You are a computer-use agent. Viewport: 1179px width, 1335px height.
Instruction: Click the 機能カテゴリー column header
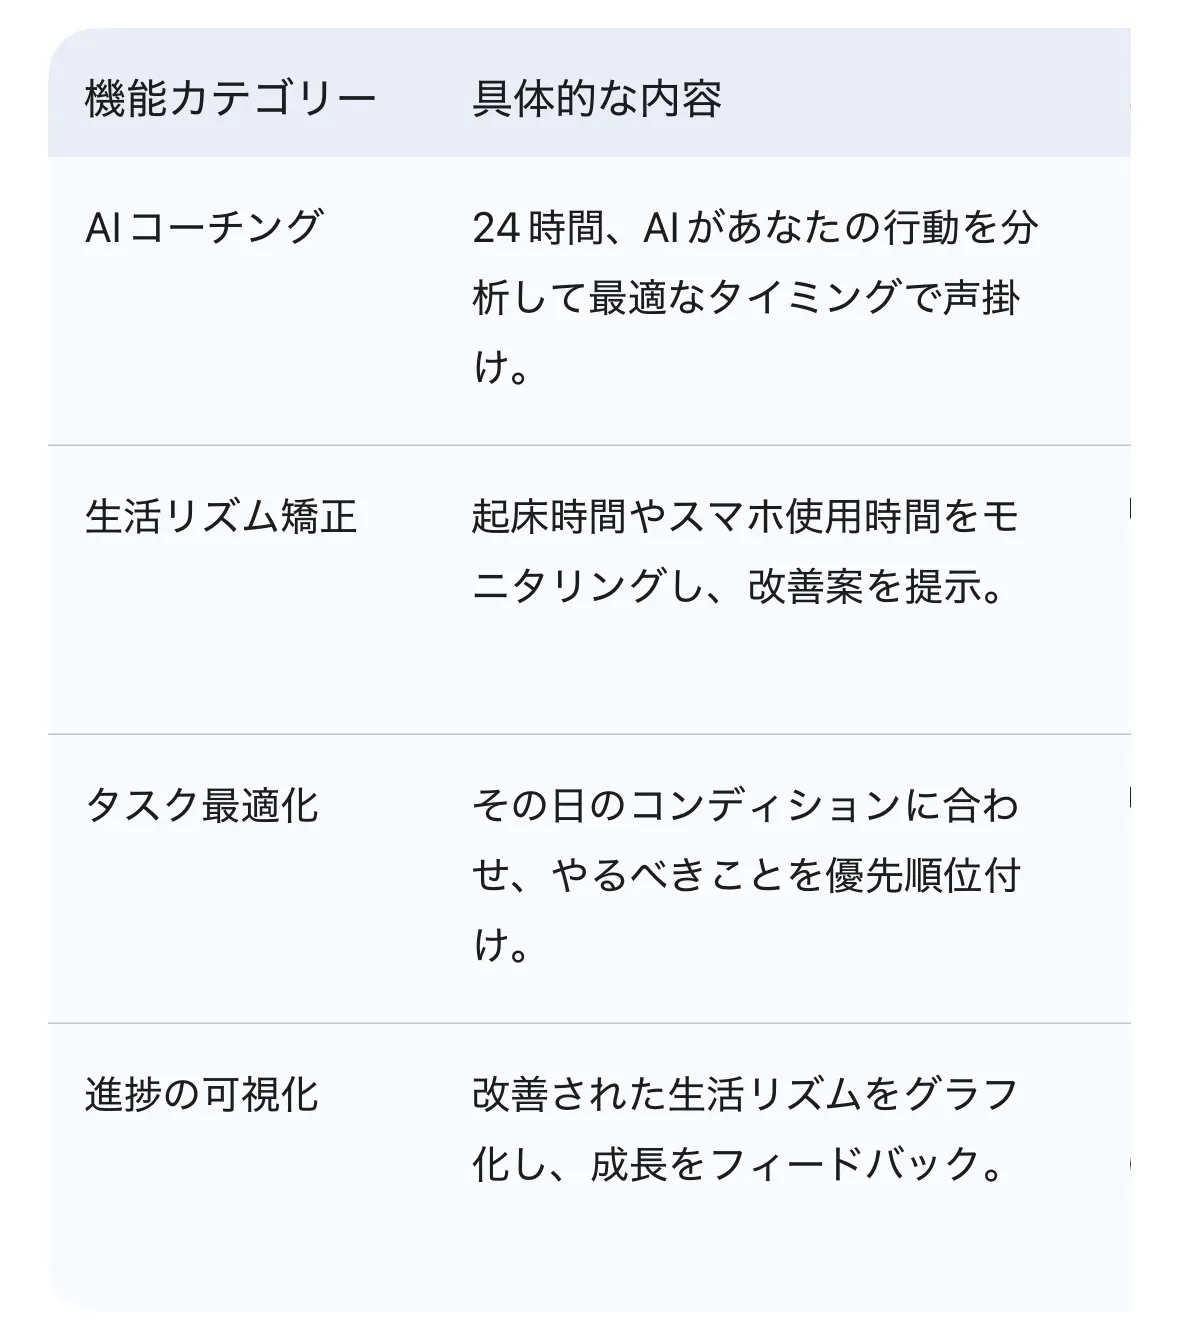pos(230,99)
